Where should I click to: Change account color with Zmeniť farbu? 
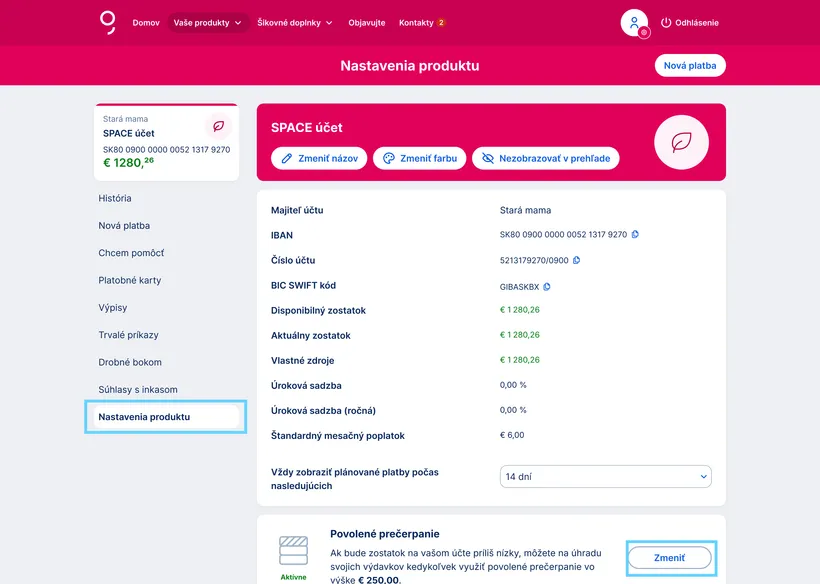point(419,158)
